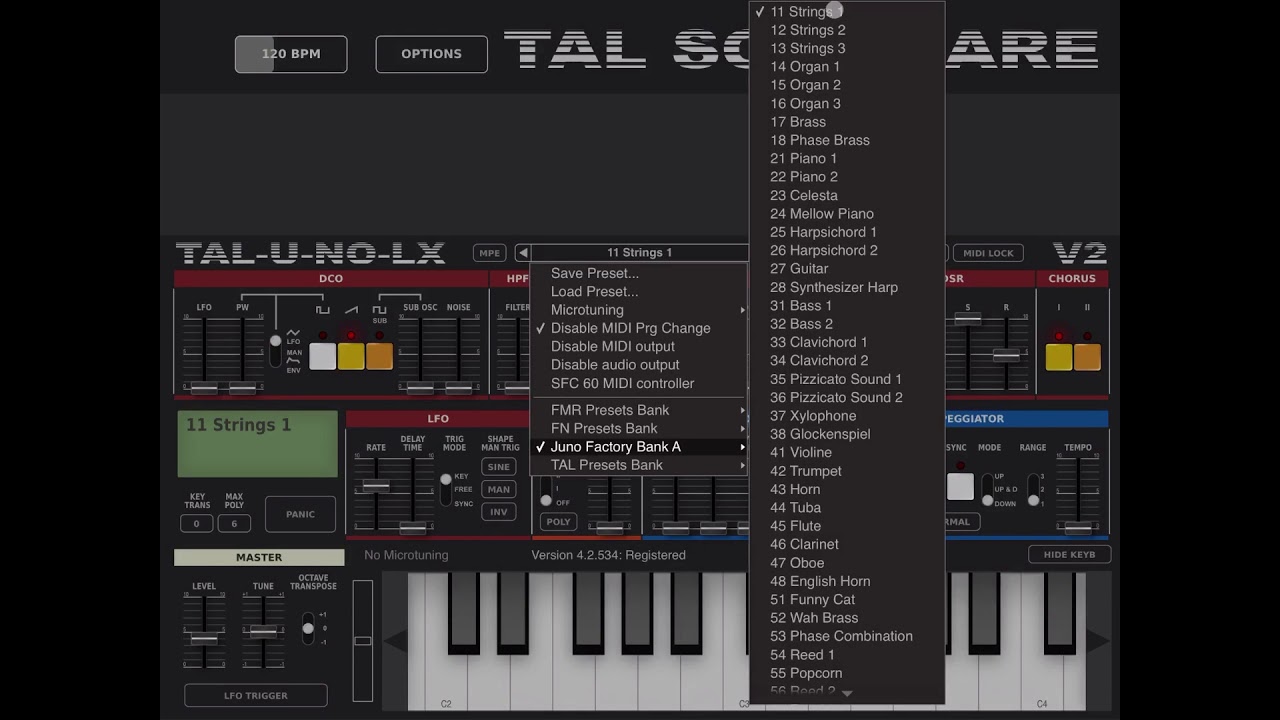Flip the LFO trig mode KEY/FREE/SYNC switch
Screen dimensions: 1280x720
[446, 490]
